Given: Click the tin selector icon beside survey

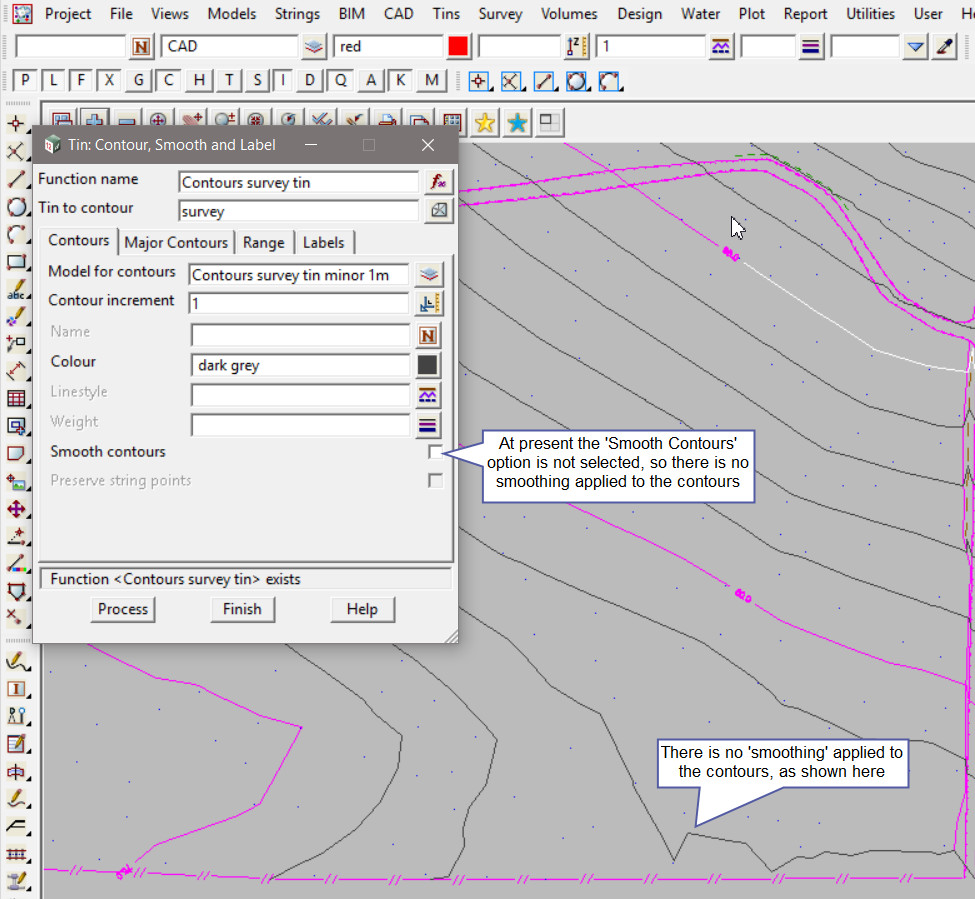Looking at the screenshot, I should tap(437, 211).
